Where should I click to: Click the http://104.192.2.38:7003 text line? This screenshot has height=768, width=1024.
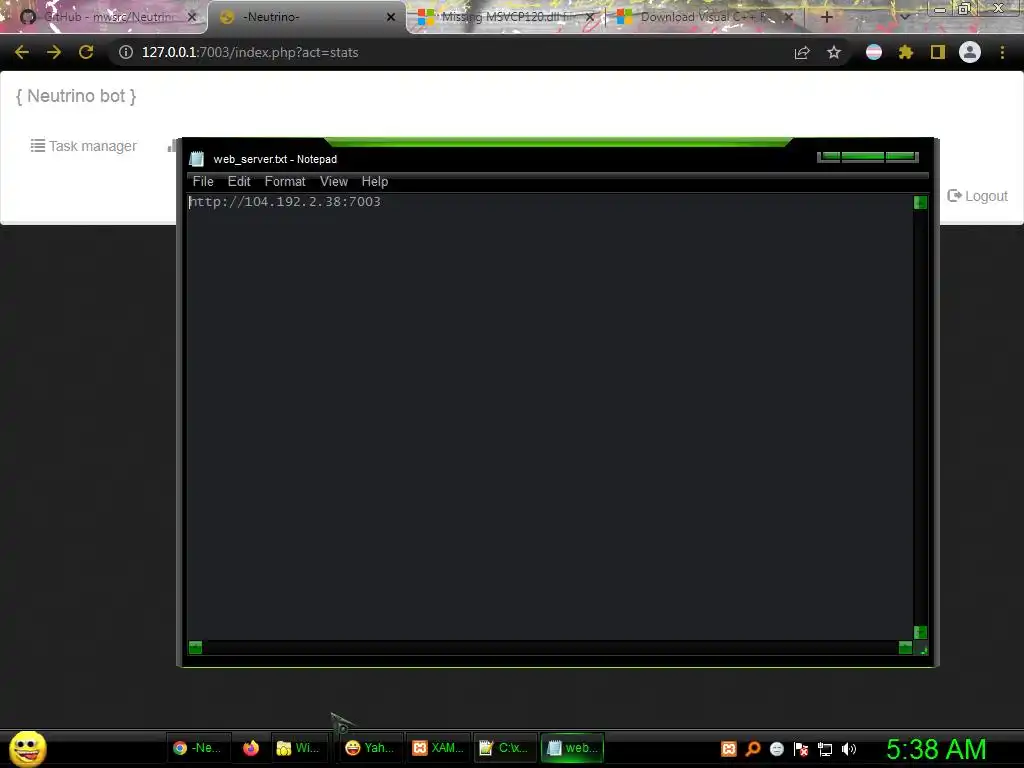(285, 202)
